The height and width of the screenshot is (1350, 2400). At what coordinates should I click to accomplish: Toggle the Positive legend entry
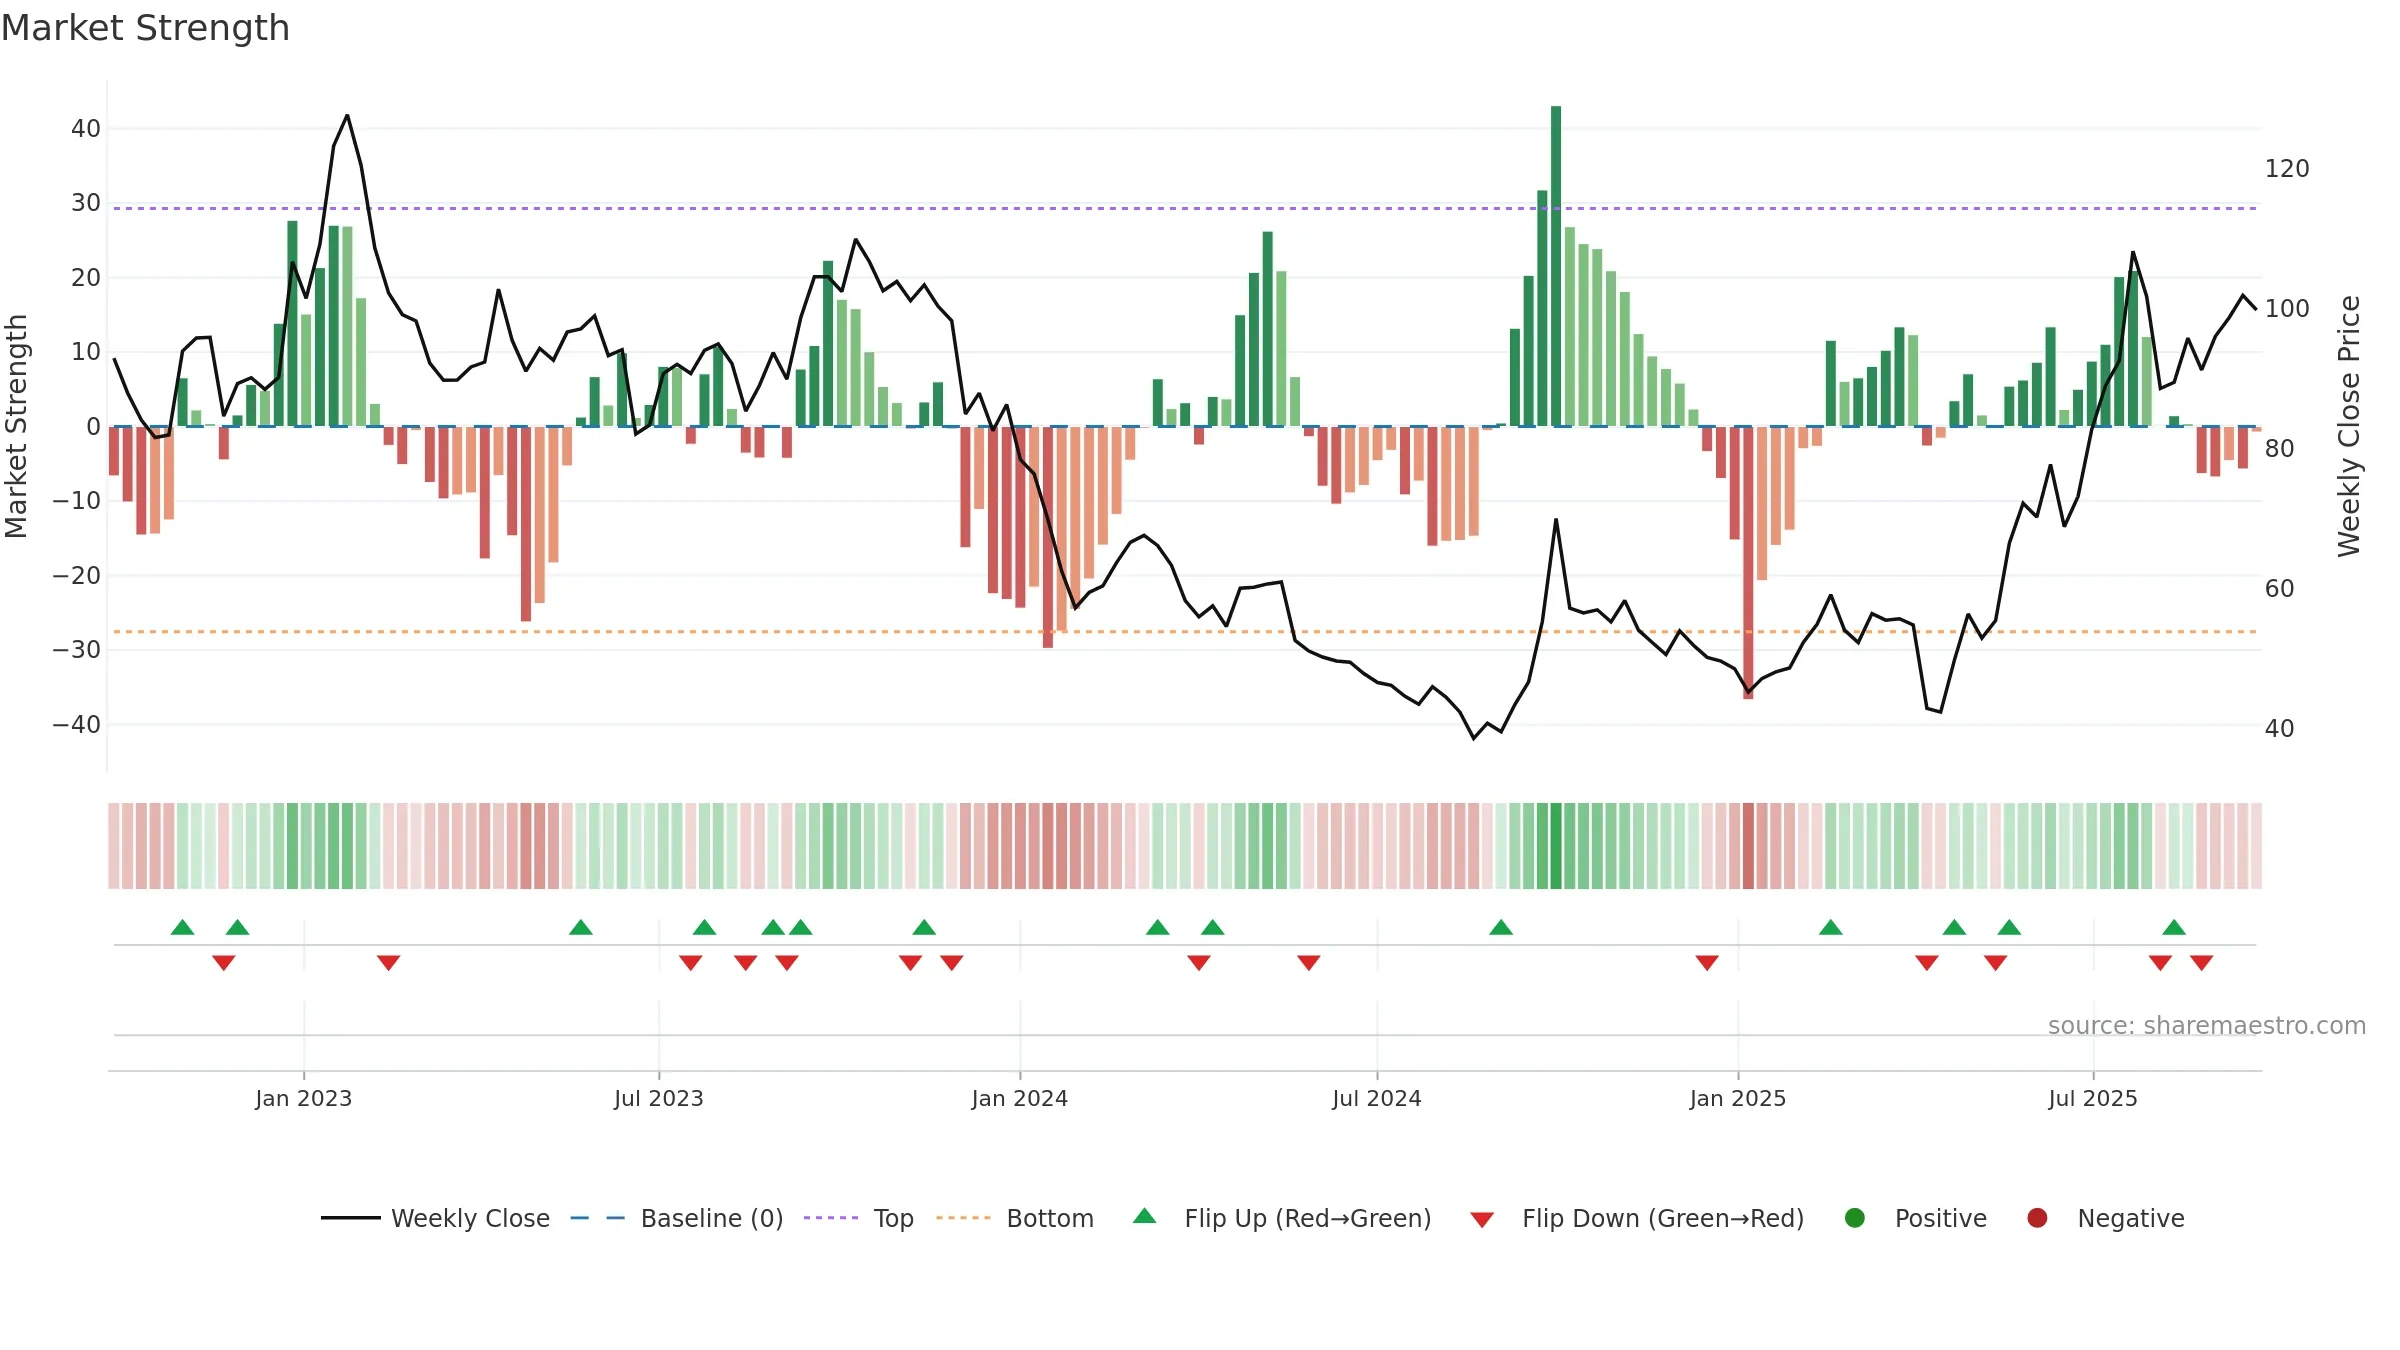[x=1915, y=1218]
